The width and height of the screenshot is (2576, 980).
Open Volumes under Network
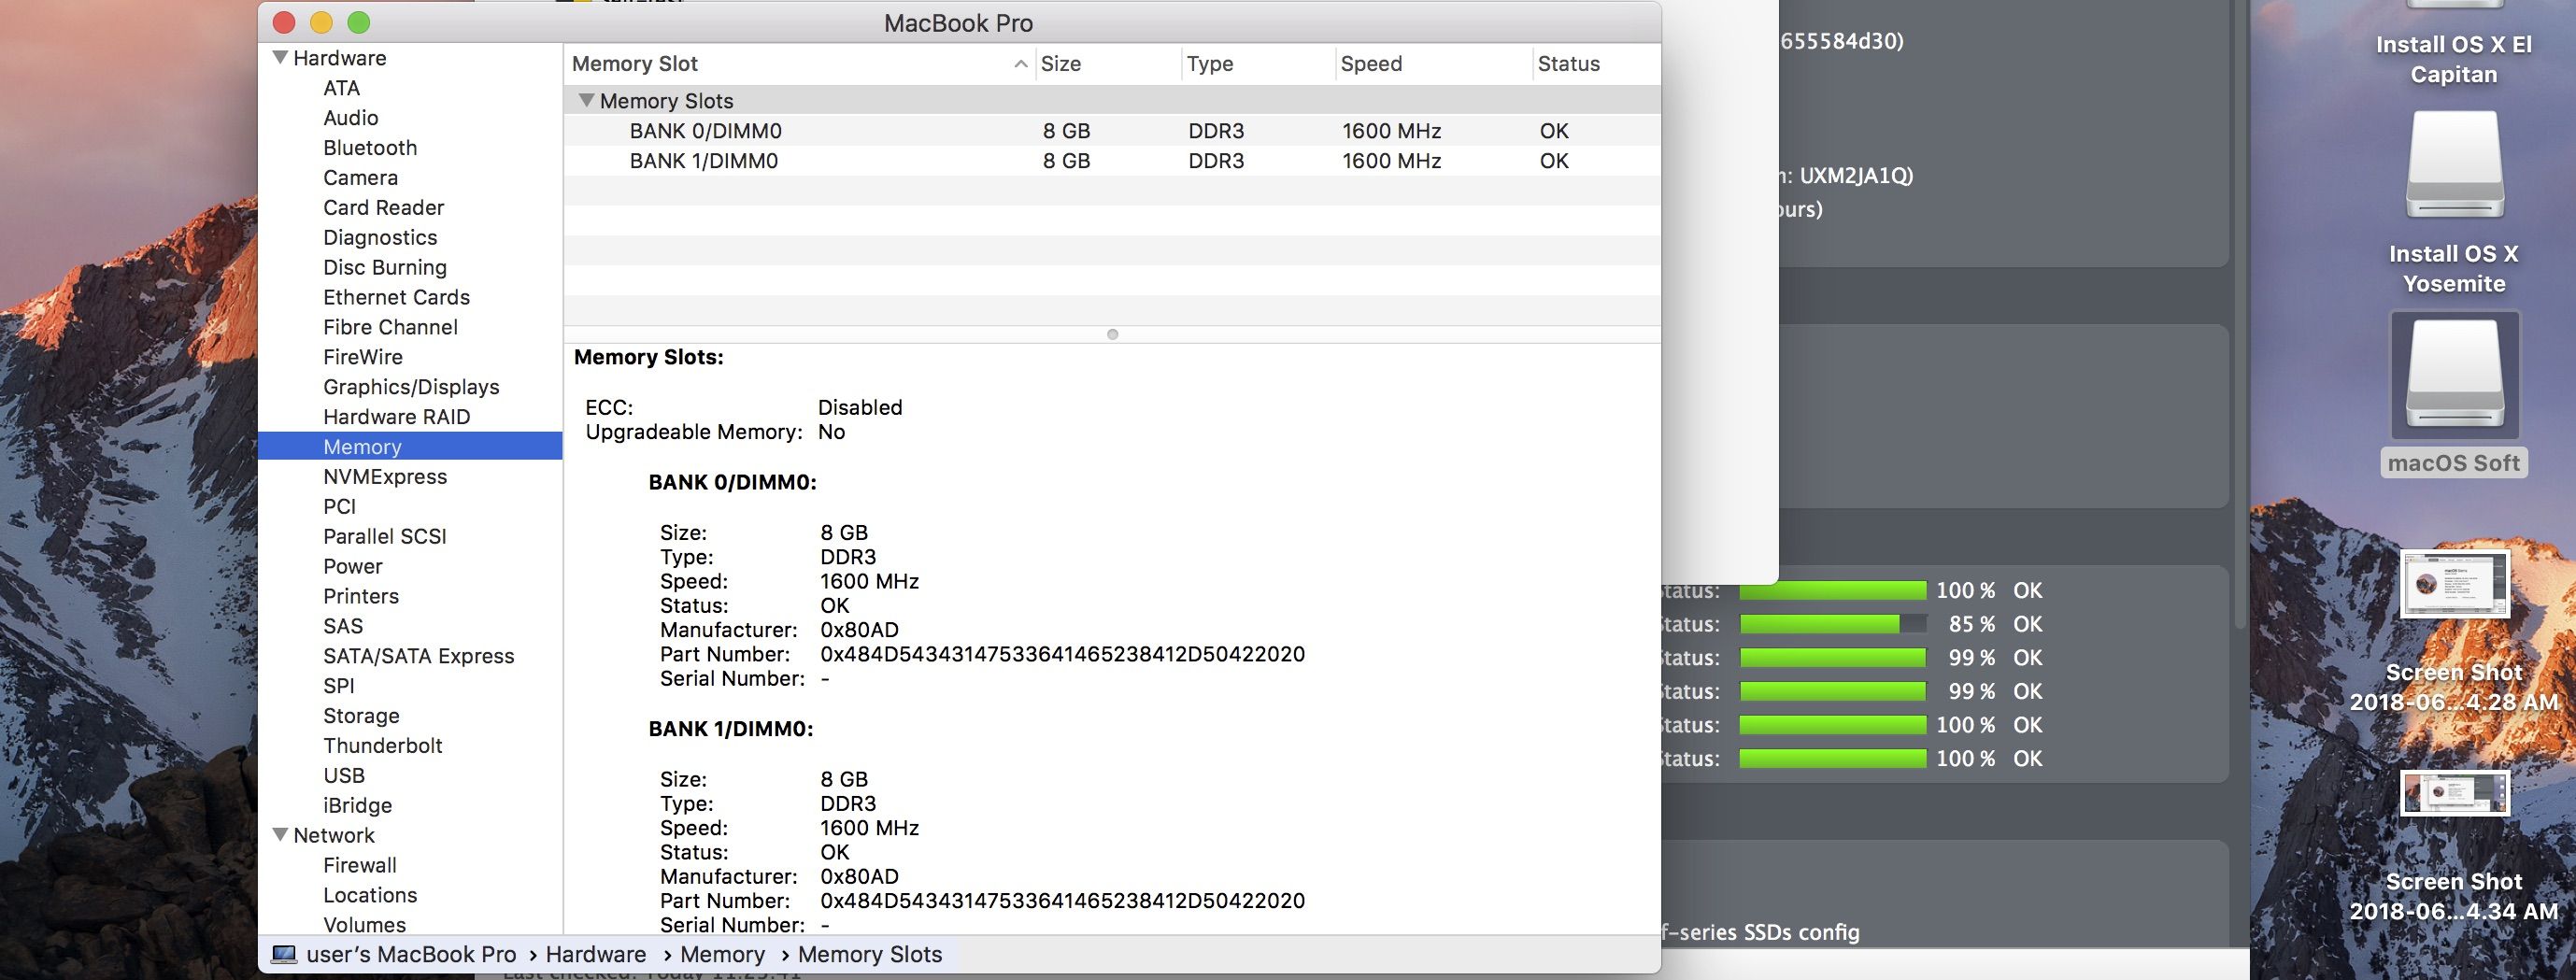point(365,925)
